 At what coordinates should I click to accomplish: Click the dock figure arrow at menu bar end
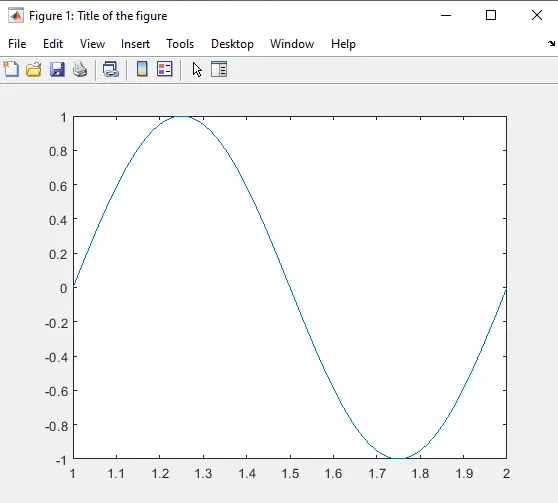pyautogui.click(x=551, y=43)
